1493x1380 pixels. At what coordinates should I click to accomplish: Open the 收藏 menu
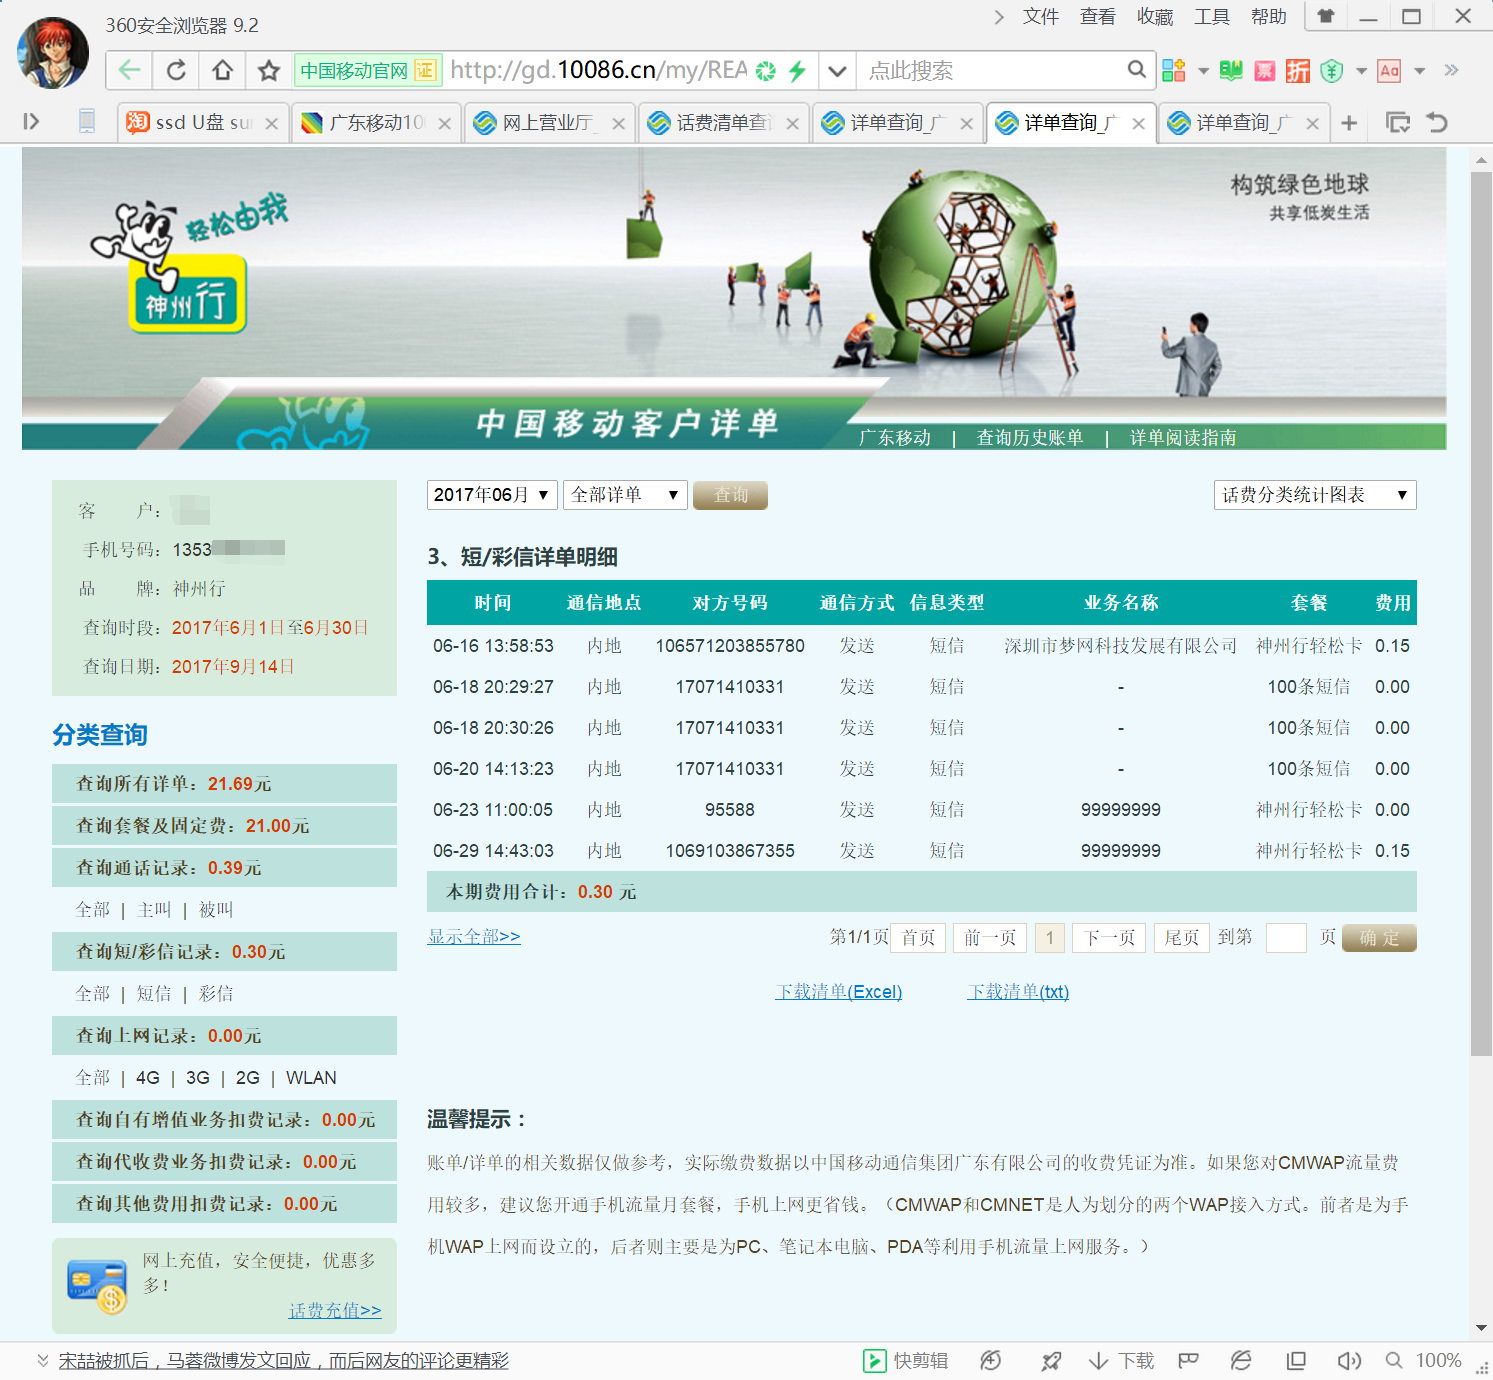tap(1155, 17)
